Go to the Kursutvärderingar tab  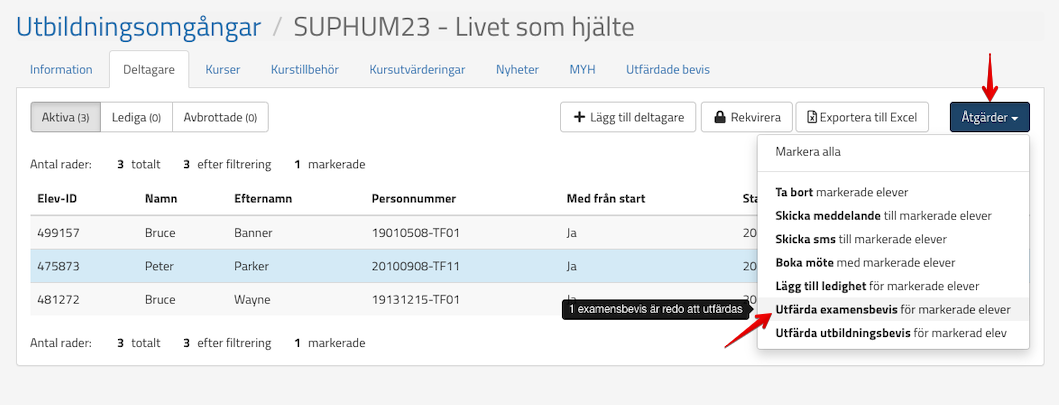click(x=416, y=70)
